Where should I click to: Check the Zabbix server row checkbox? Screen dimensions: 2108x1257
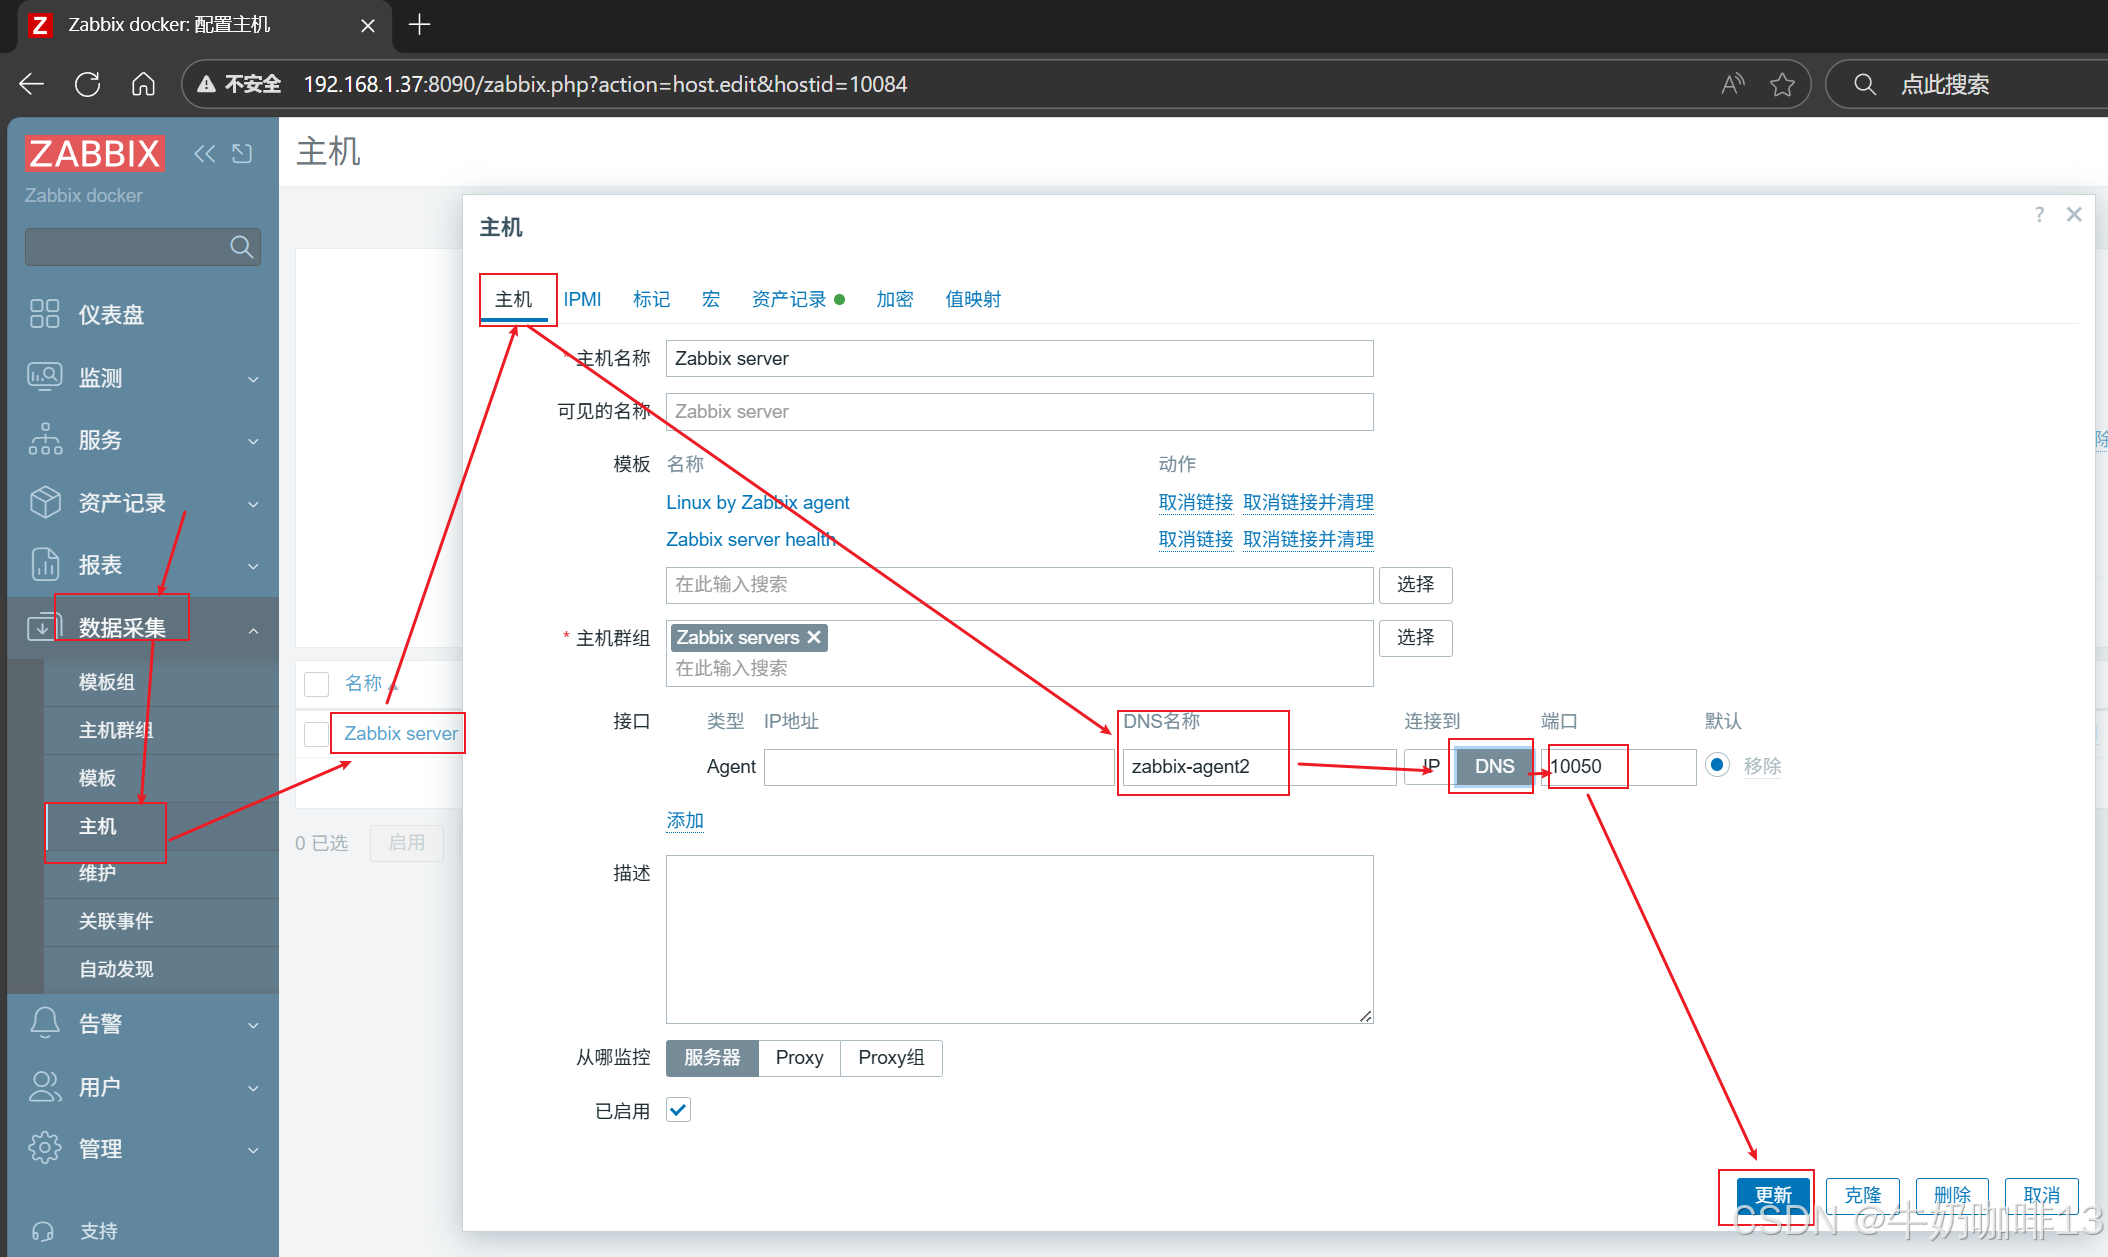pos(317,733)
